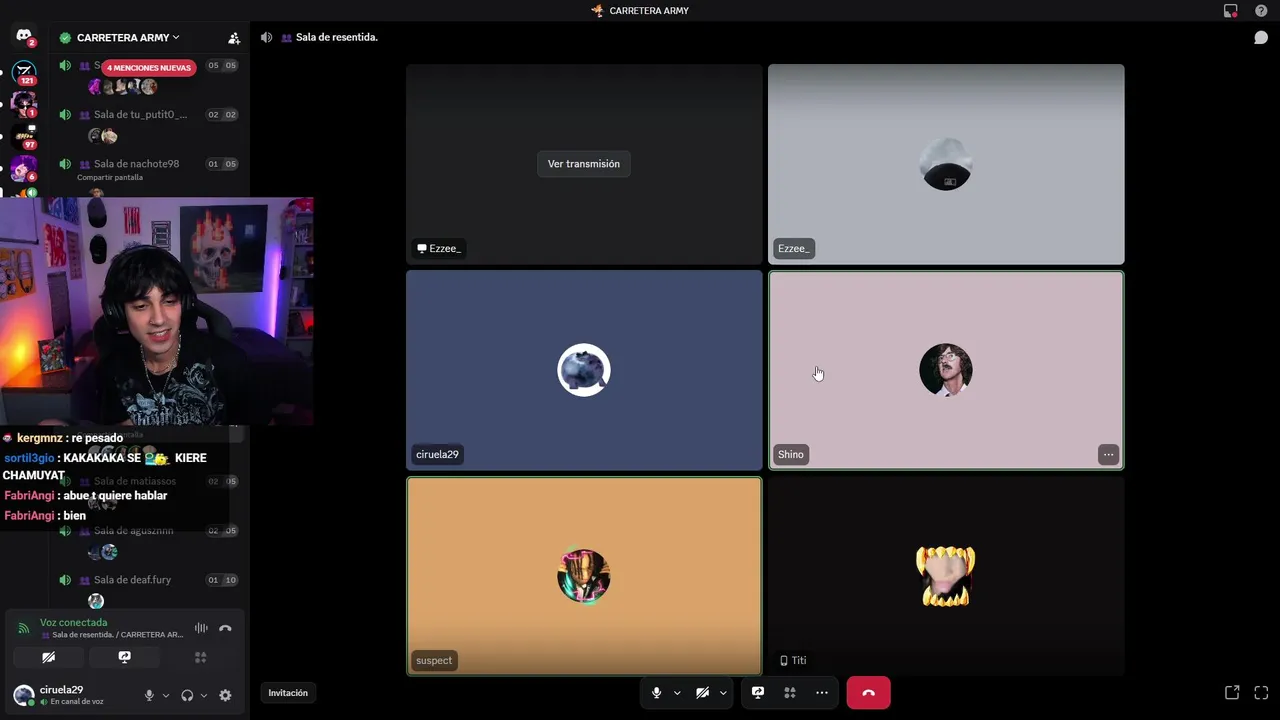
Task: Mute microphone in user panel
Action: [149, 695]
